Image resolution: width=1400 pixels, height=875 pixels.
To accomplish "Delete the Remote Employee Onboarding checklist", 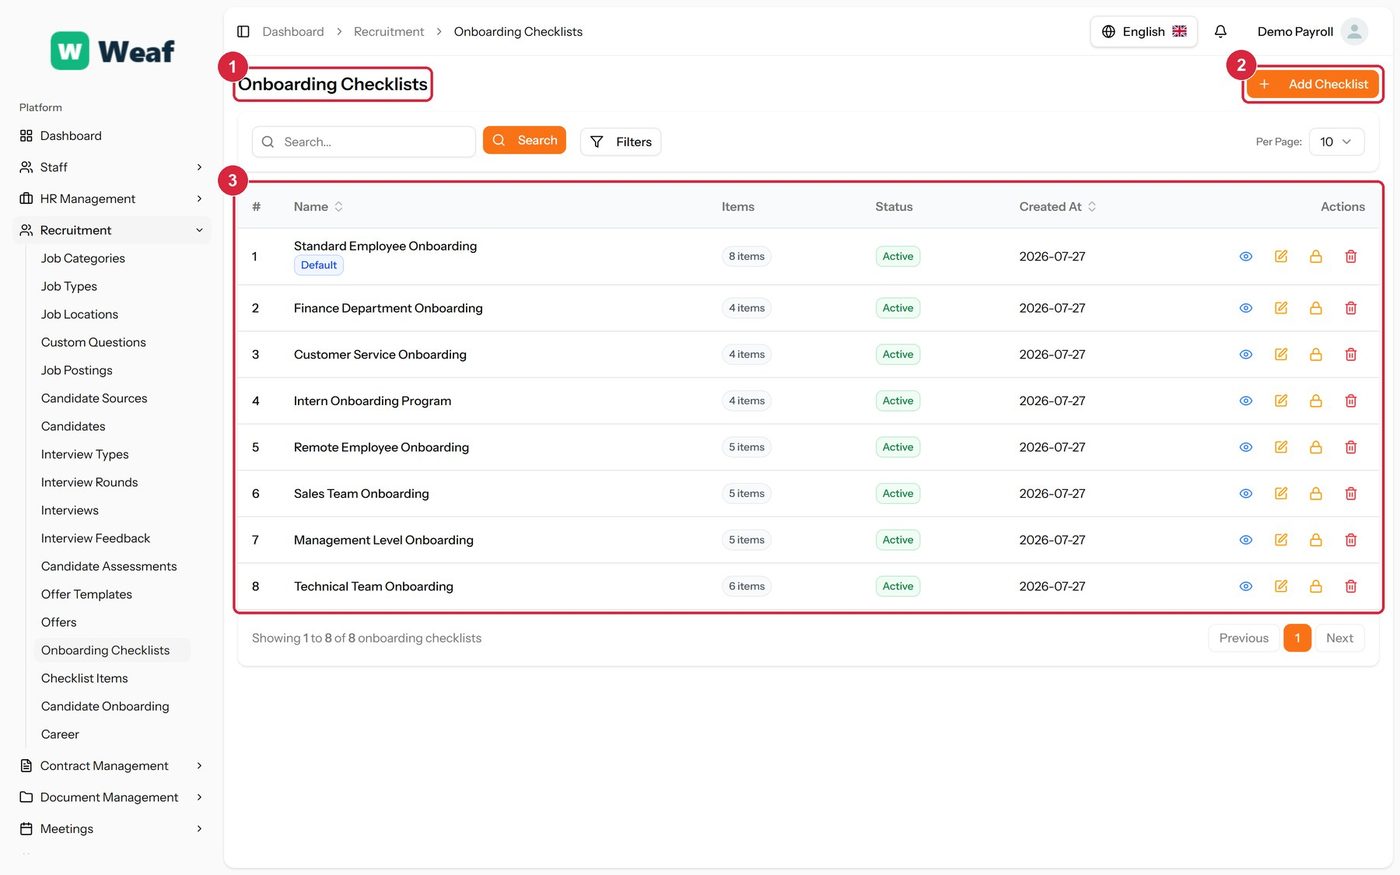I will 1351,447.
